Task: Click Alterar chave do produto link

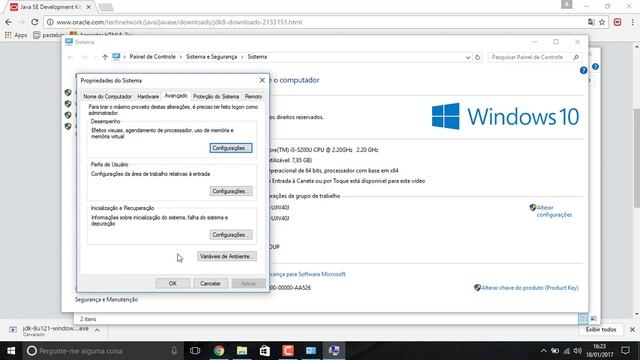Action: click(529, 288)
